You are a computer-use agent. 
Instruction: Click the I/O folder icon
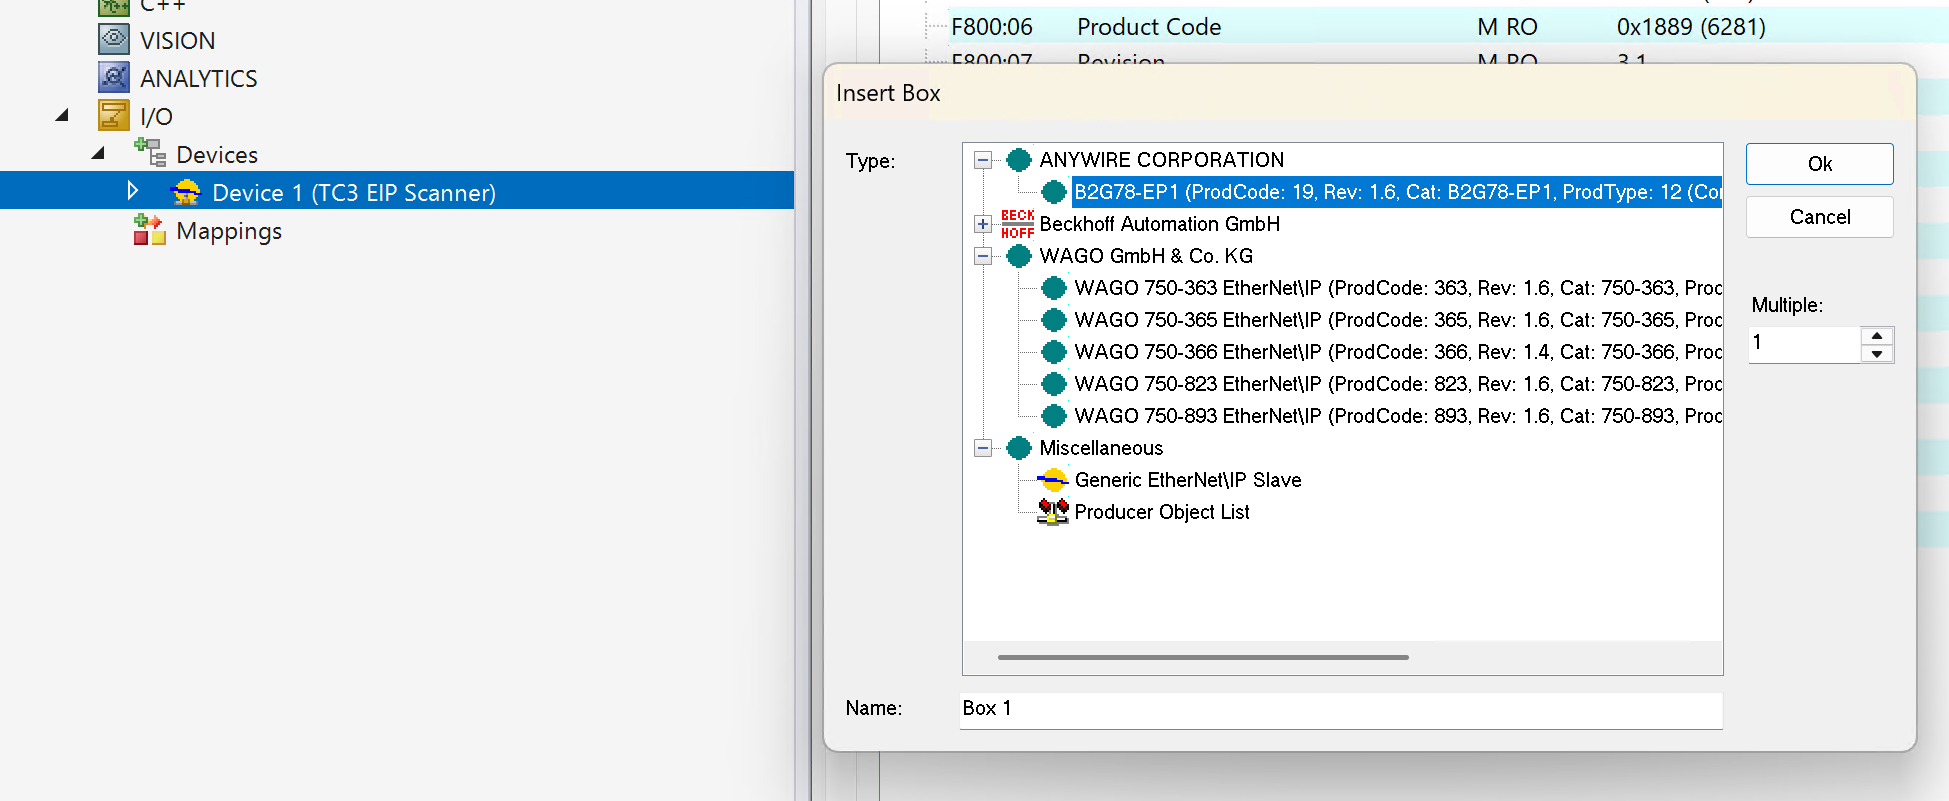point(114,116)
